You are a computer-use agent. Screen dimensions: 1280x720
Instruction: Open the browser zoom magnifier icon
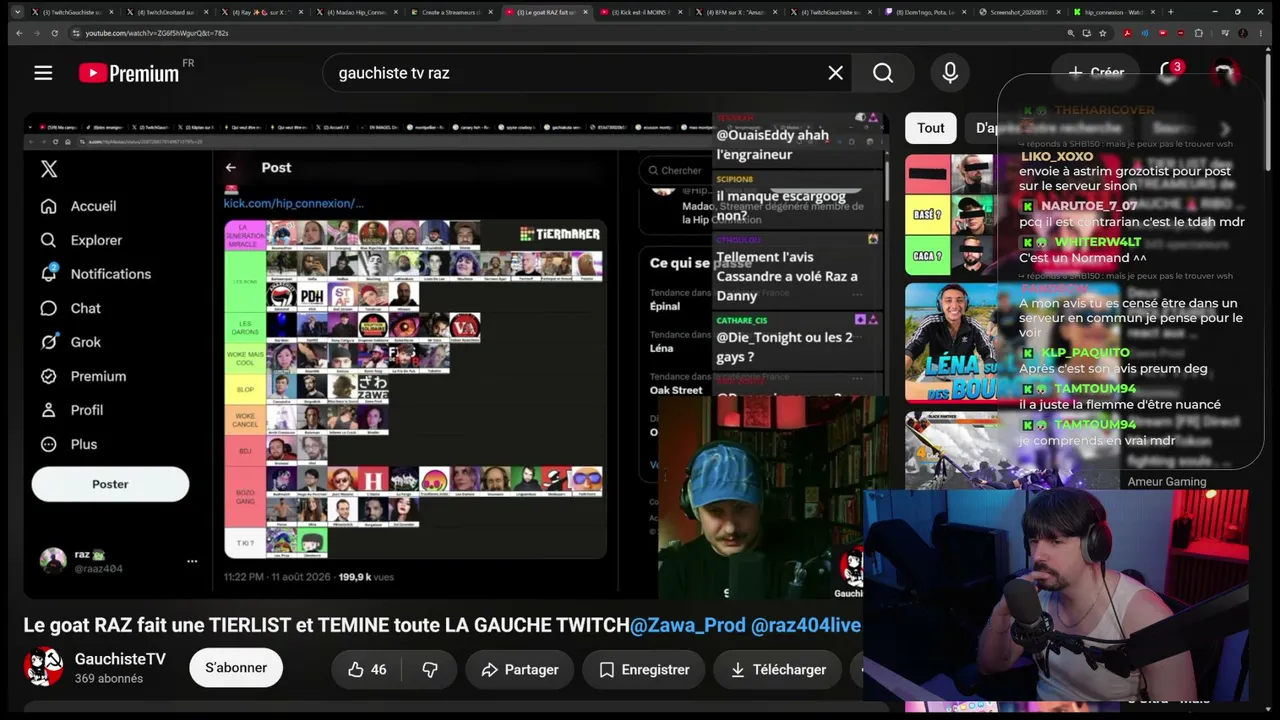(1071, 33)
